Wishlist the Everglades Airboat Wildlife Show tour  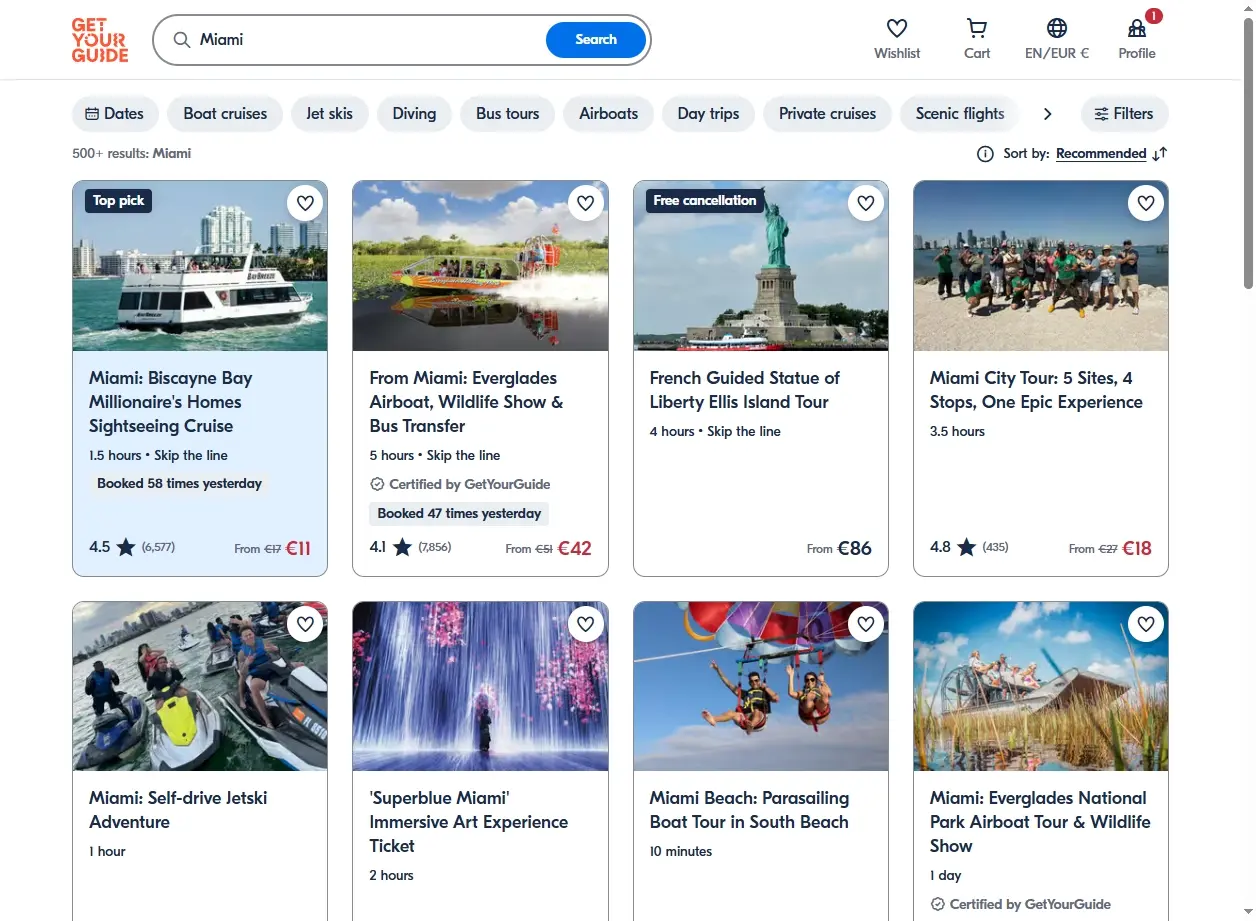point(585,203)
